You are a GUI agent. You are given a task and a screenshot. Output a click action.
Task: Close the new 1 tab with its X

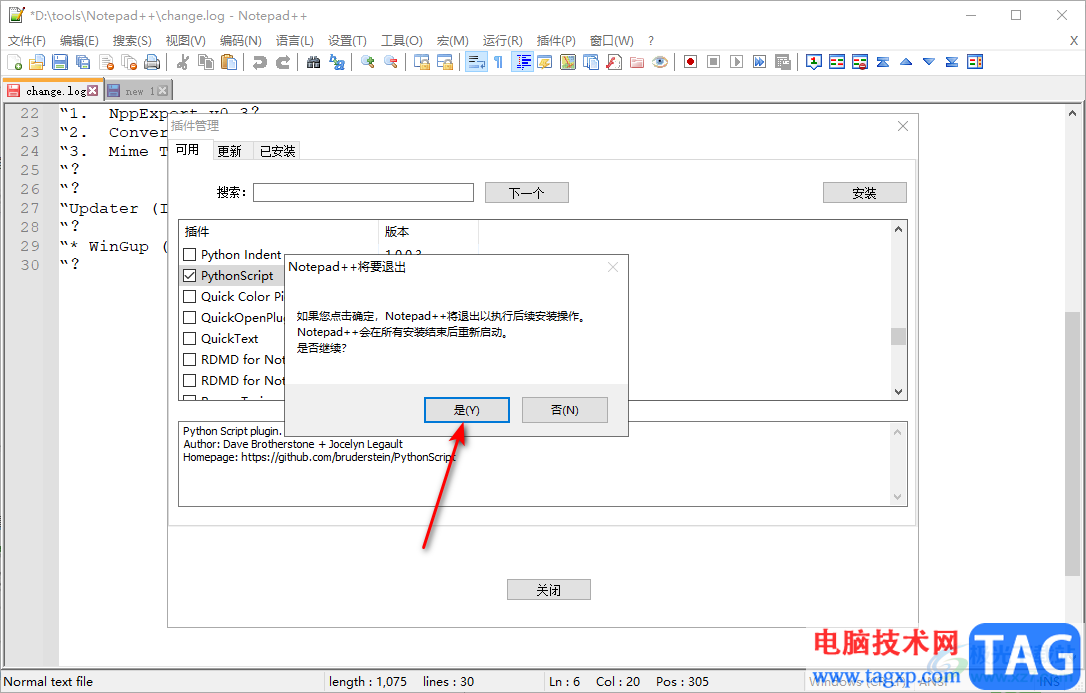point(163,91)
